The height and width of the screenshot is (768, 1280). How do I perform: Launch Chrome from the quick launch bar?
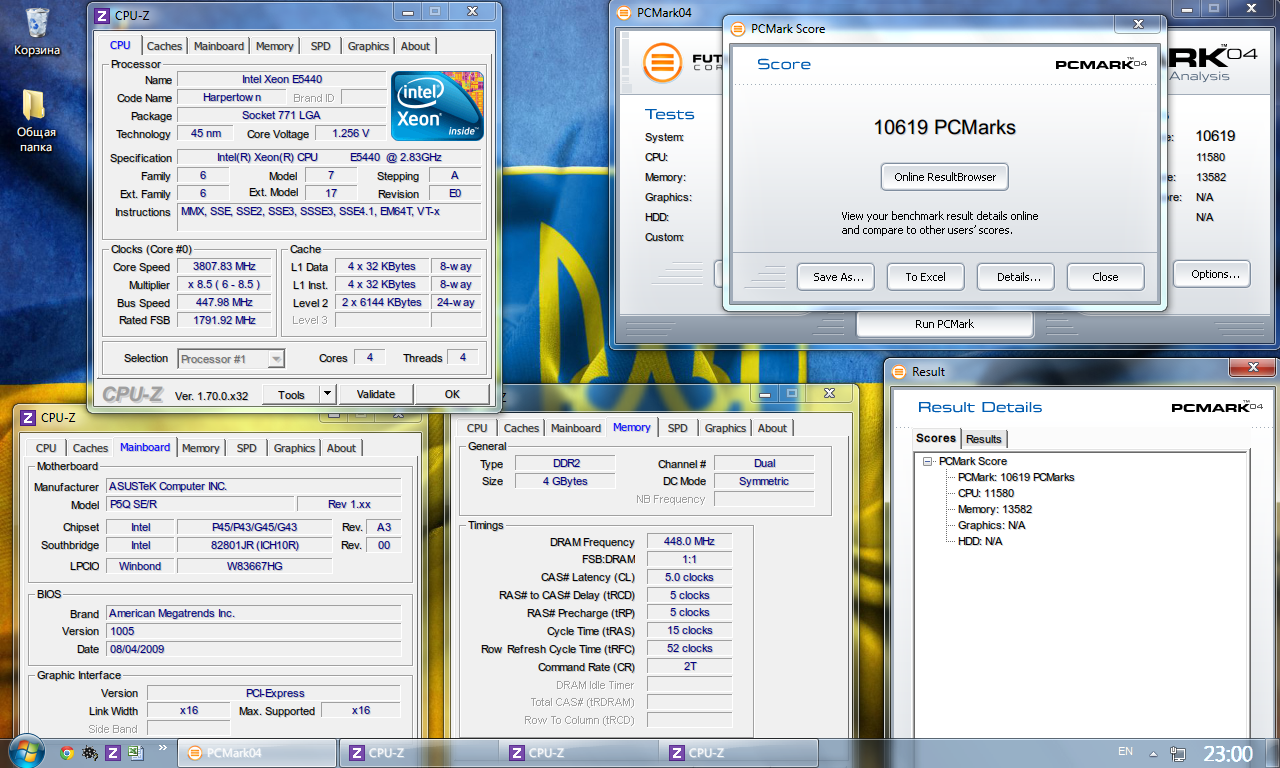tap(67, 753)
